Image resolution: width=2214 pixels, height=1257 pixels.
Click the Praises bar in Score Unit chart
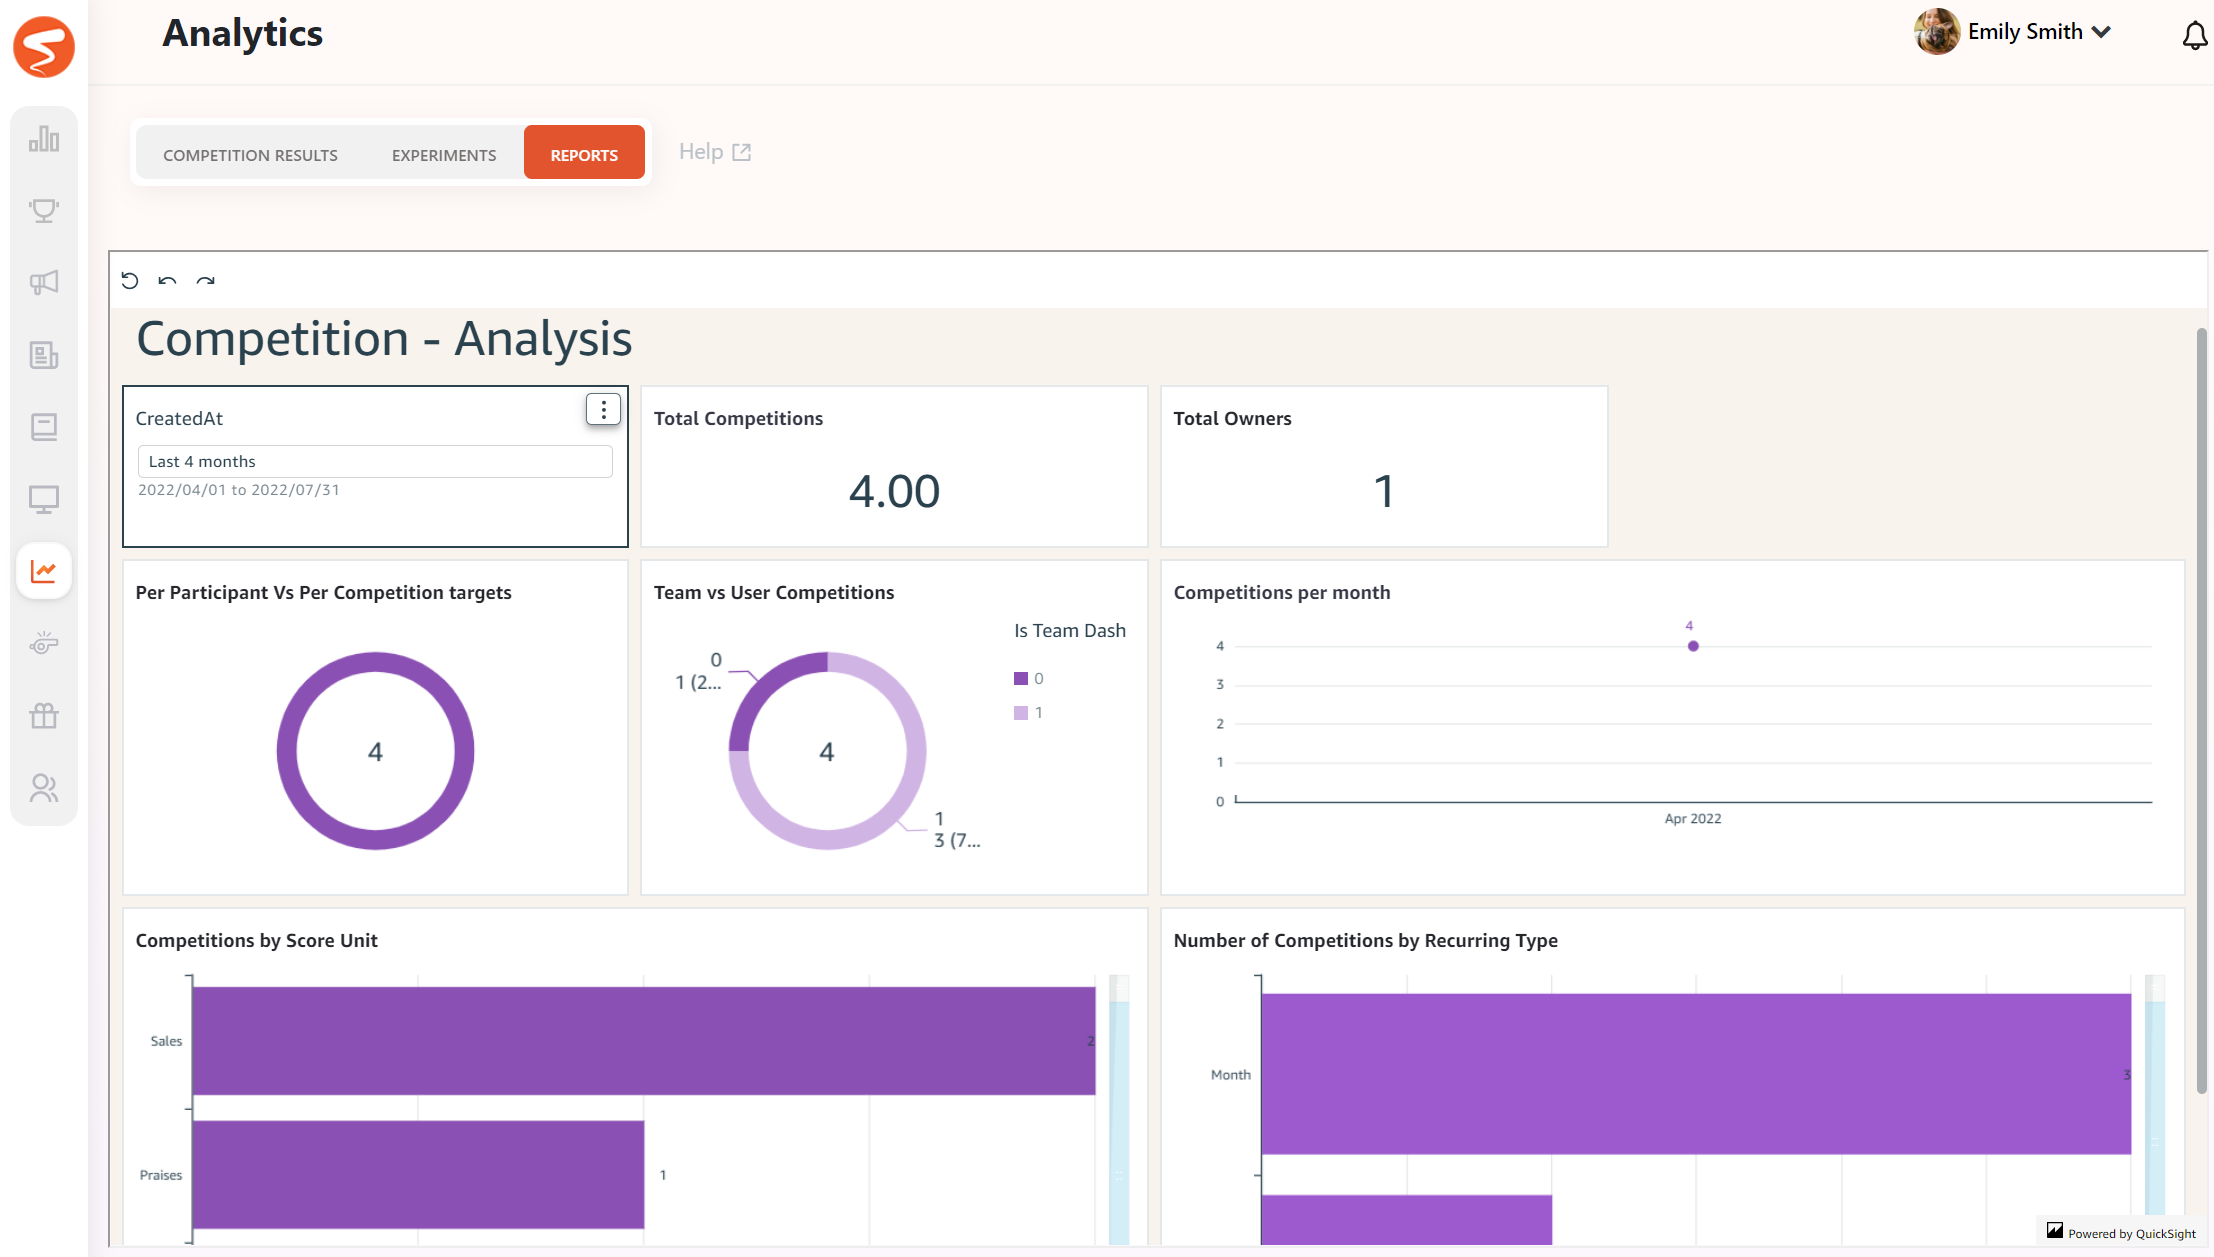tap(418, 1174)
